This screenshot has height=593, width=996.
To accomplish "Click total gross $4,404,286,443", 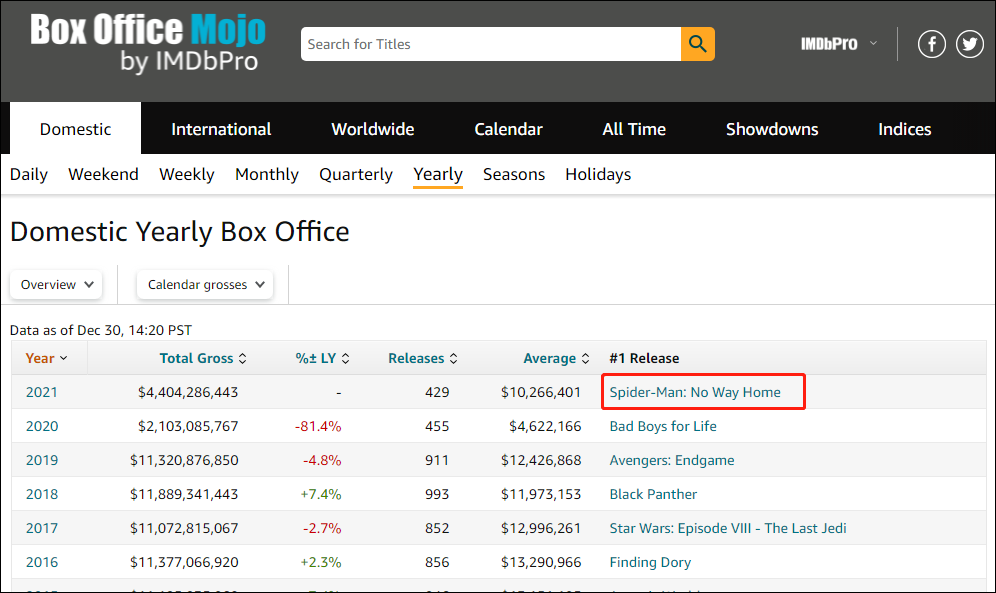I will (x=188, y=392).
